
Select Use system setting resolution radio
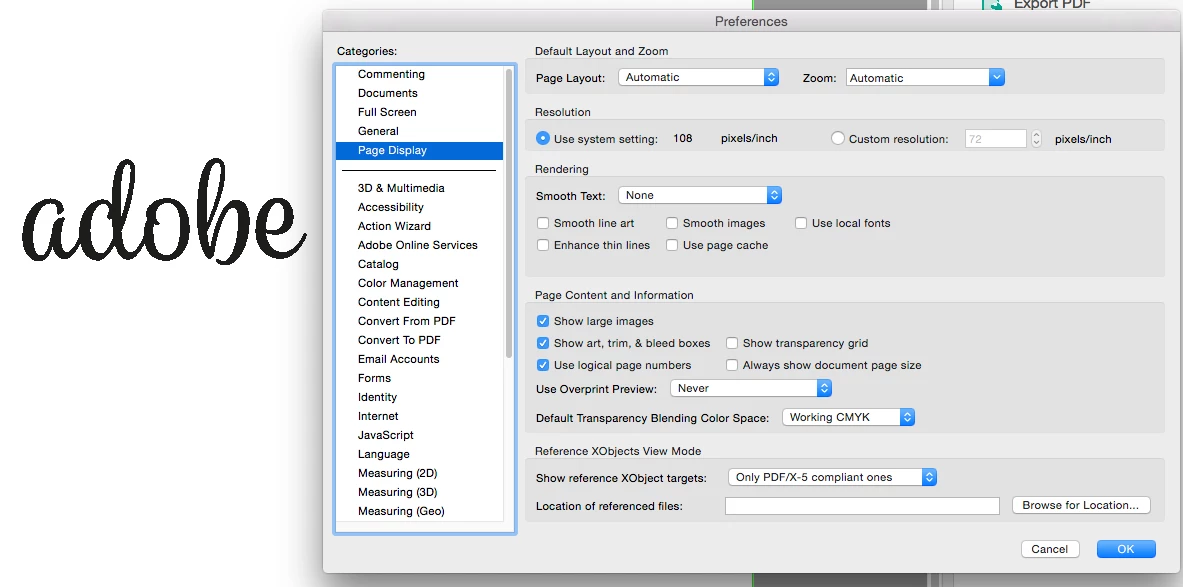542,138
